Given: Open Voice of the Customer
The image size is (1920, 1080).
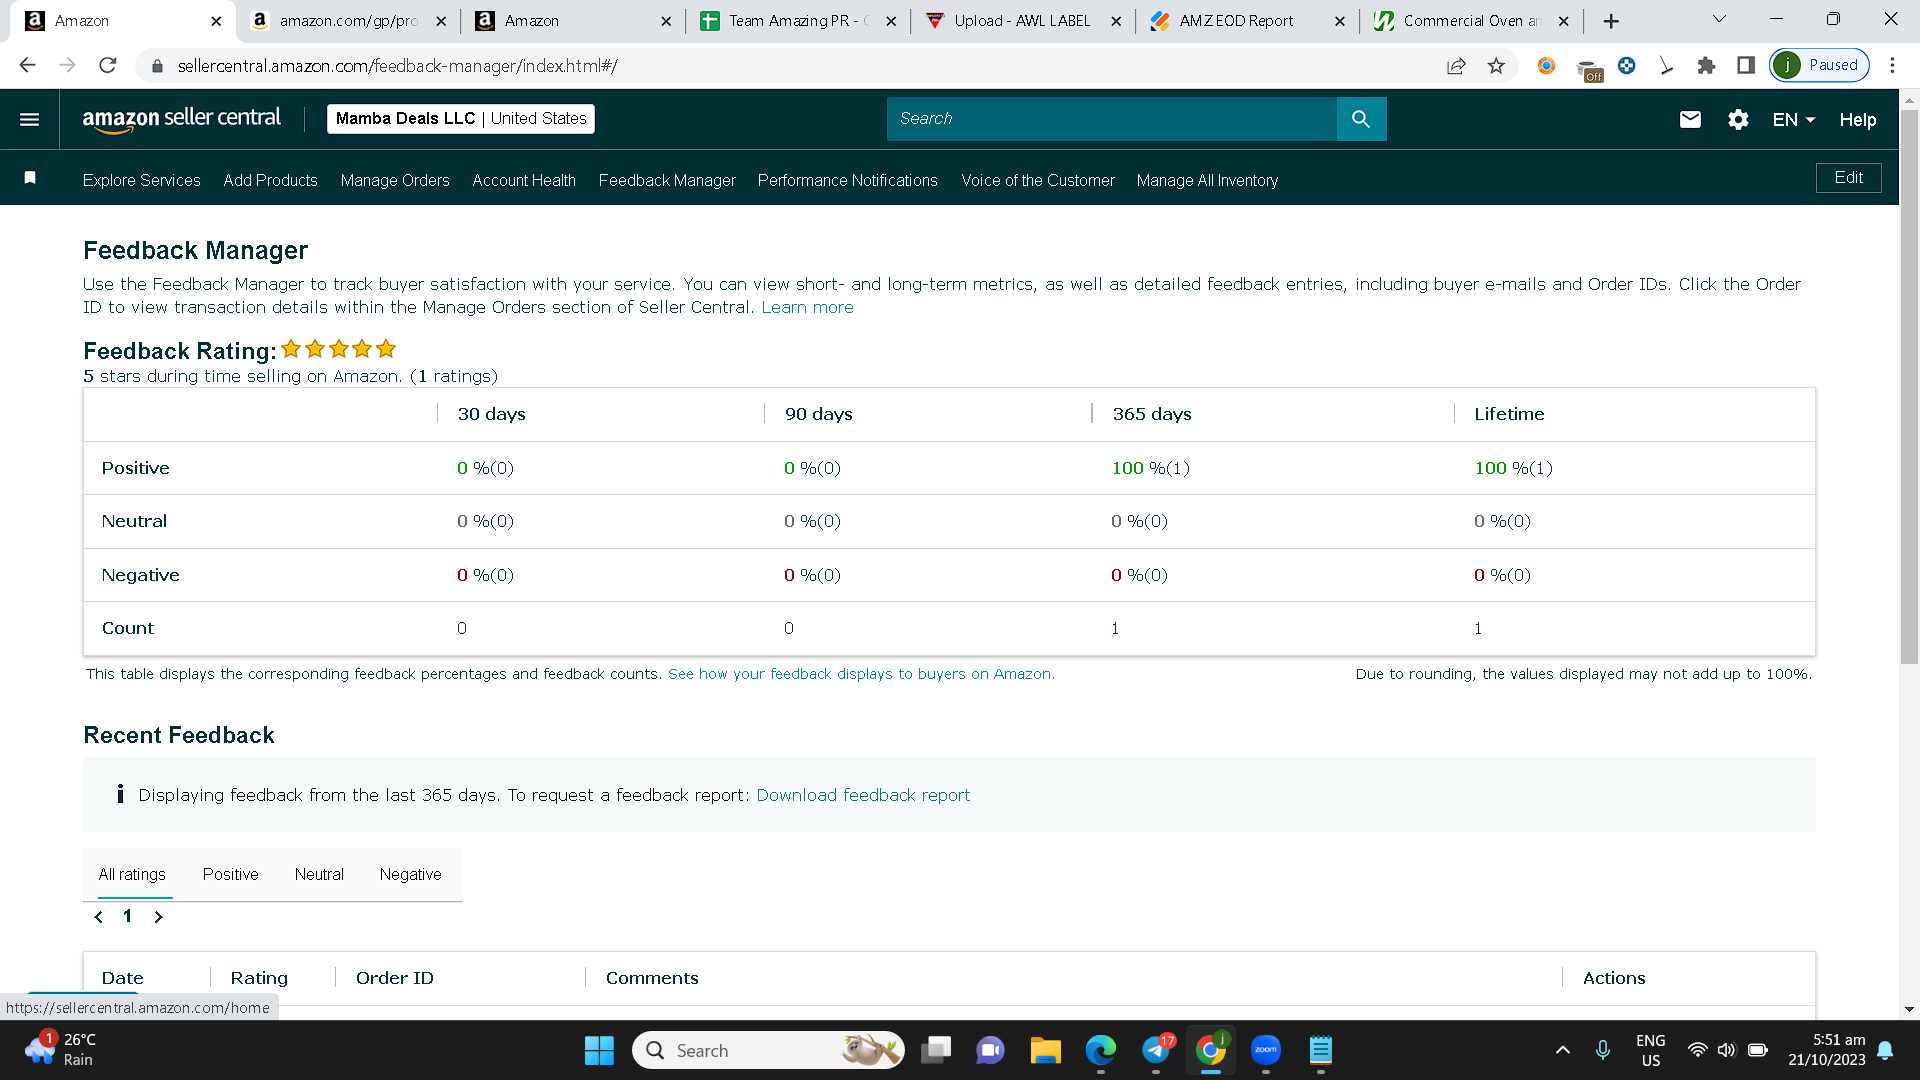Looking at the screenshot, I should point(1037,180).
